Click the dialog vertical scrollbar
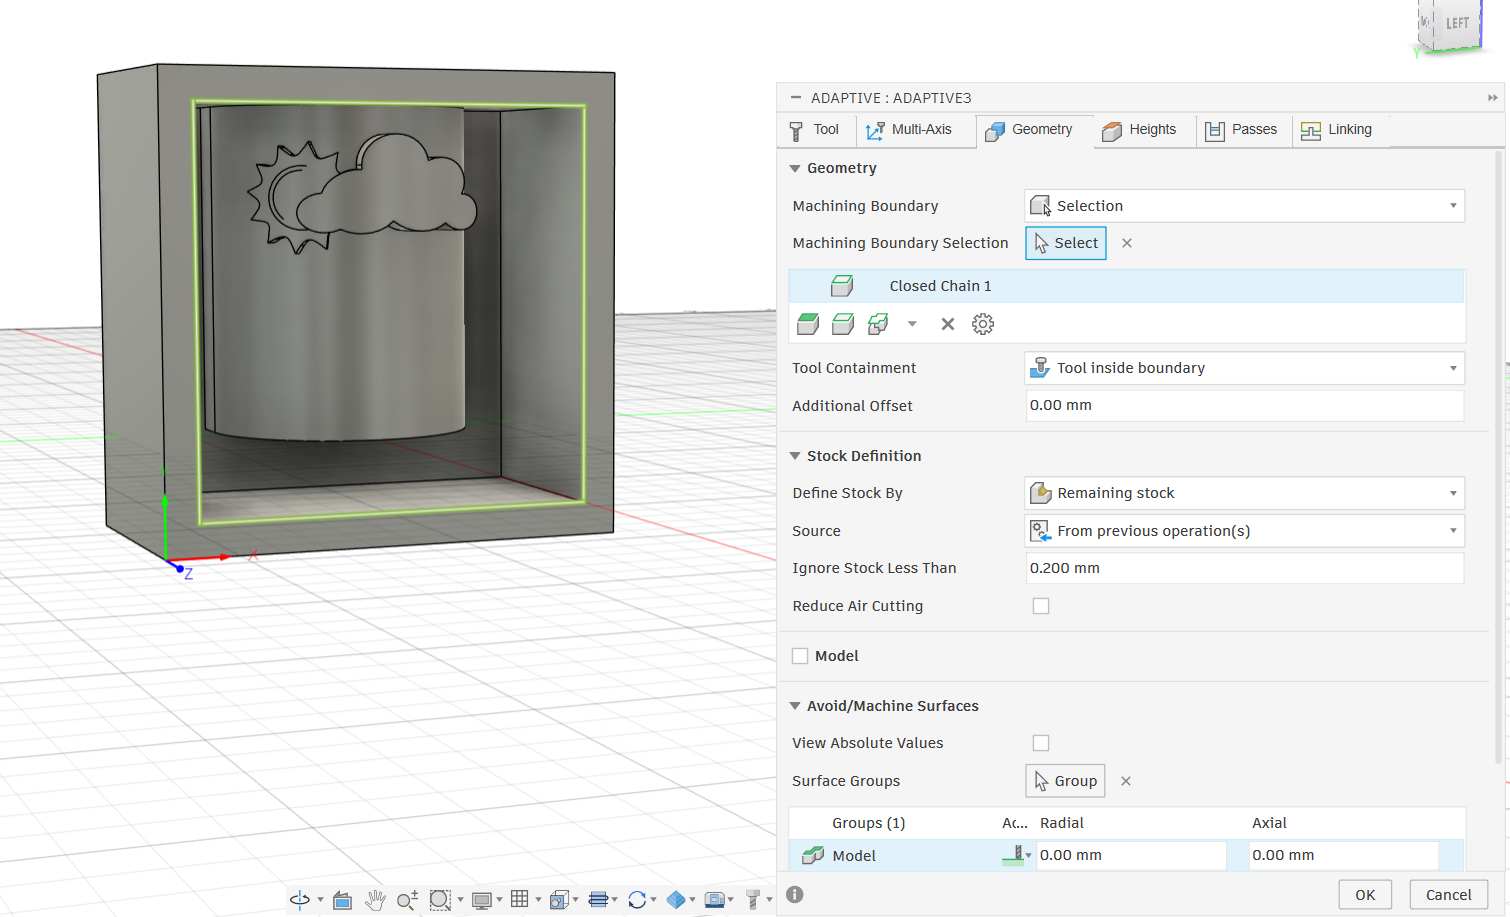1510x917 pixels. pos(1498,456)
